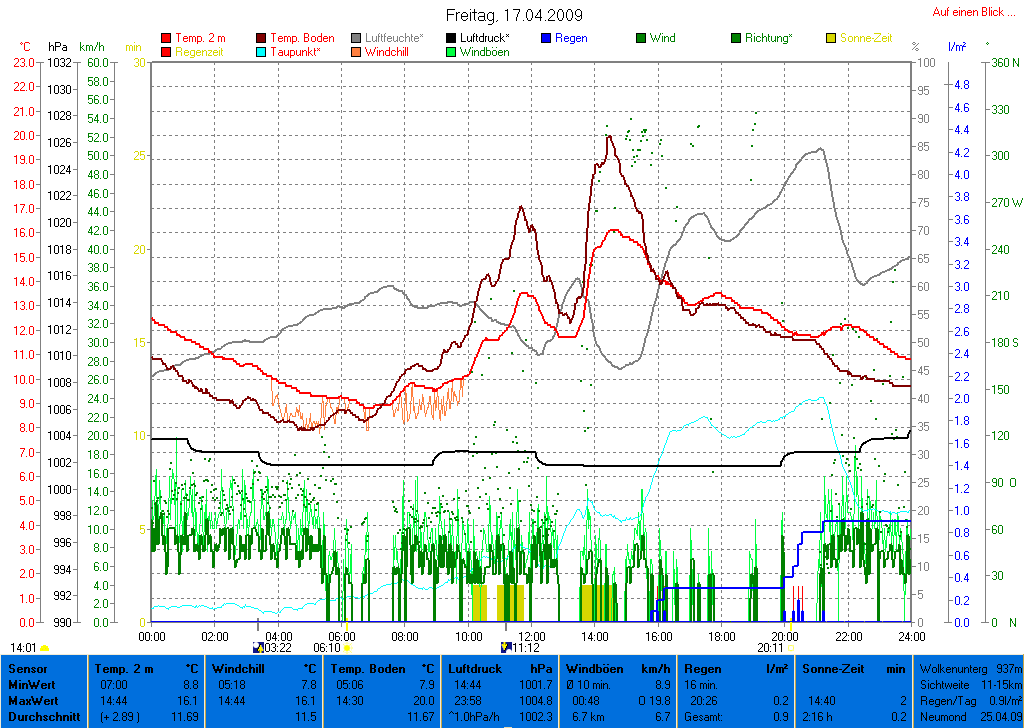Image resolution: width=1024 pixels, height=728 pixels.
Task: Click the 12:00 mark on the time axis
Action: [x=532, y=635]
